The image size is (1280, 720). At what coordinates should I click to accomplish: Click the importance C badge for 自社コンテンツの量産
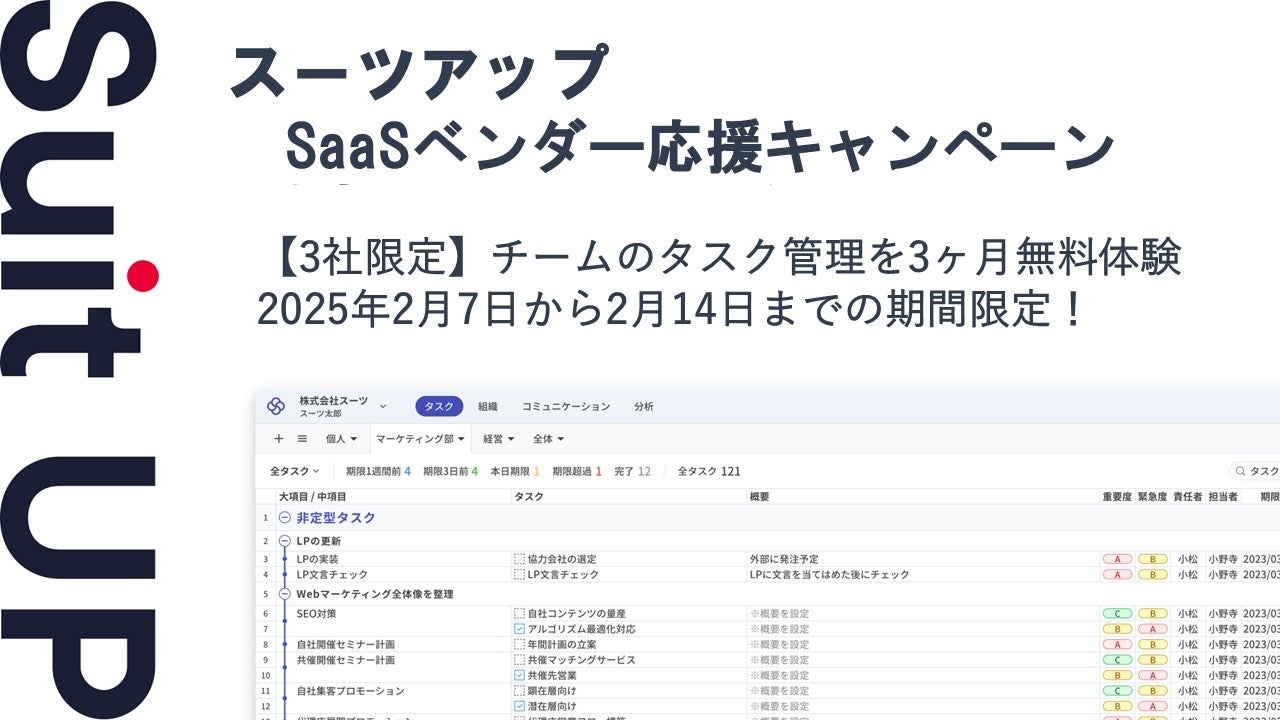click(x=1117, y=613)
